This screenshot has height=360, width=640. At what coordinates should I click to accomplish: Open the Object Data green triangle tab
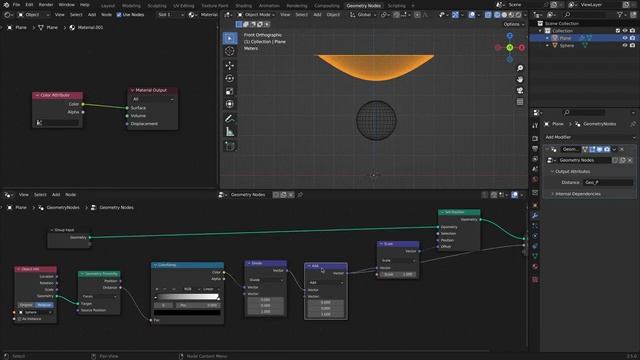click(x=535, y=256)
